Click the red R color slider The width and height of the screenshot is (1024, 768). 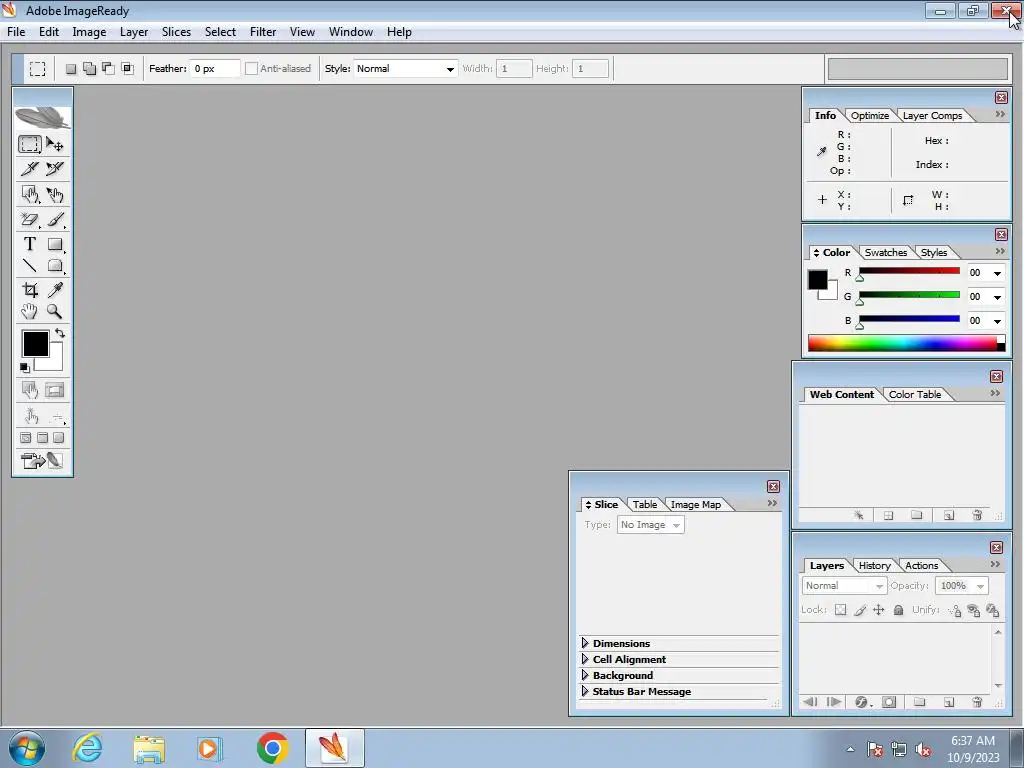[909, 271]
